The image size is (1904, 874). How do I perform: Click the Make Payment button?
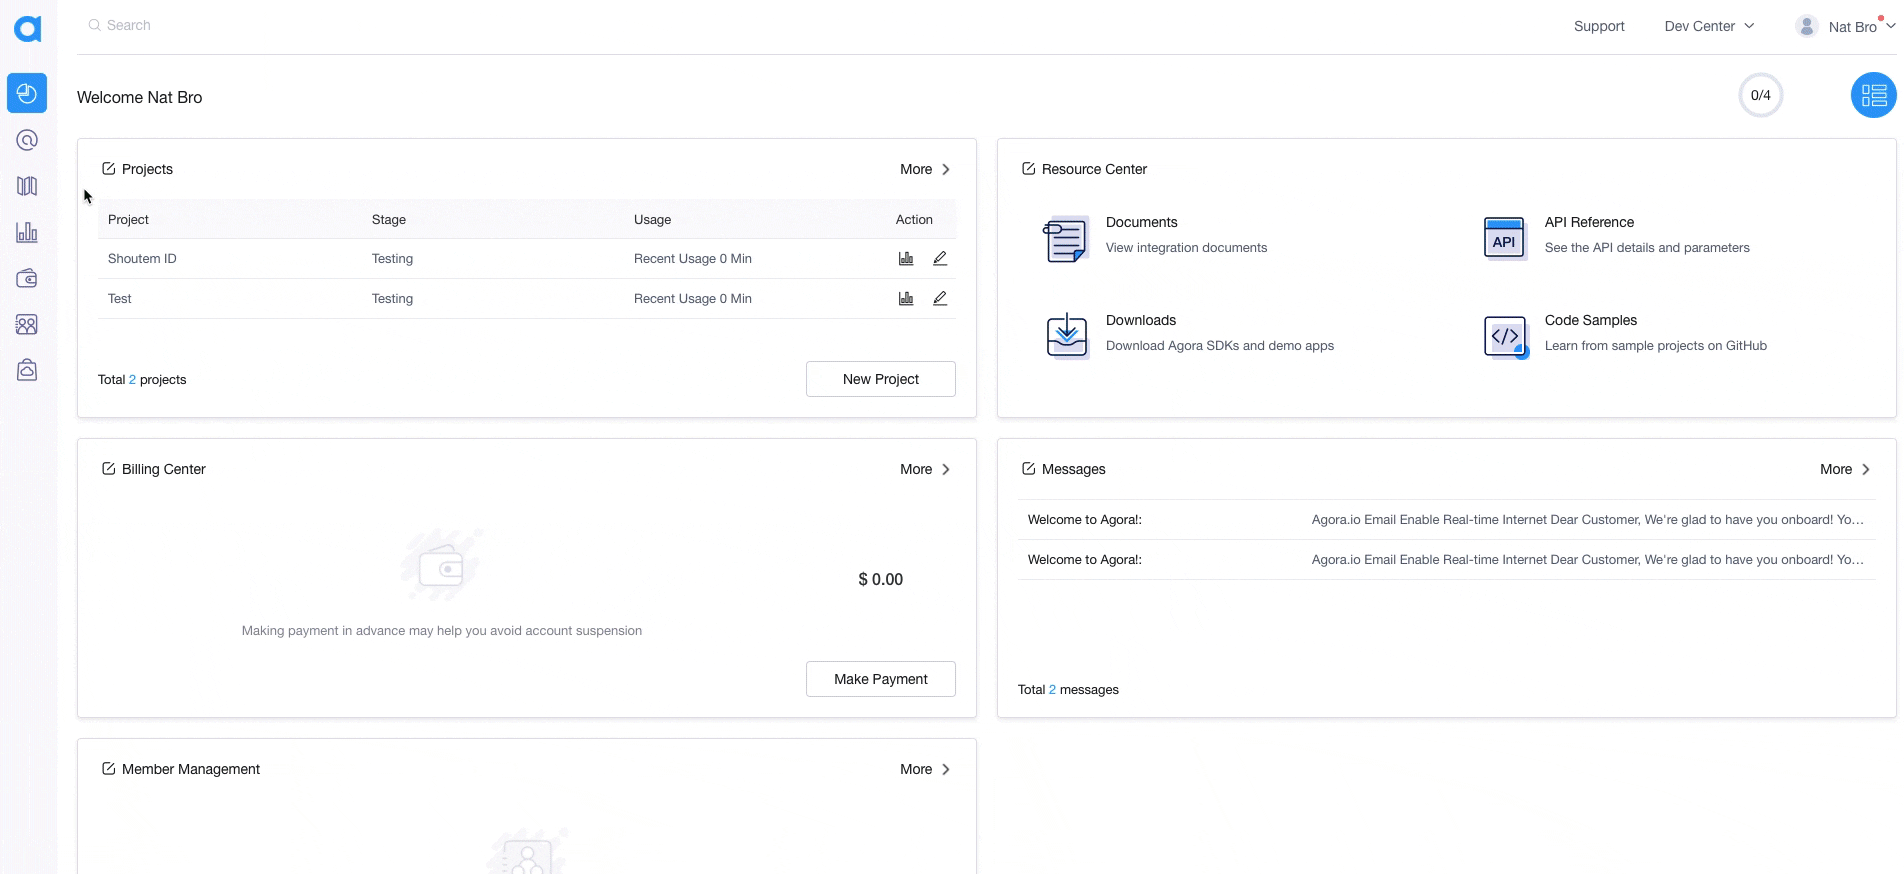[x=881, y=679]
